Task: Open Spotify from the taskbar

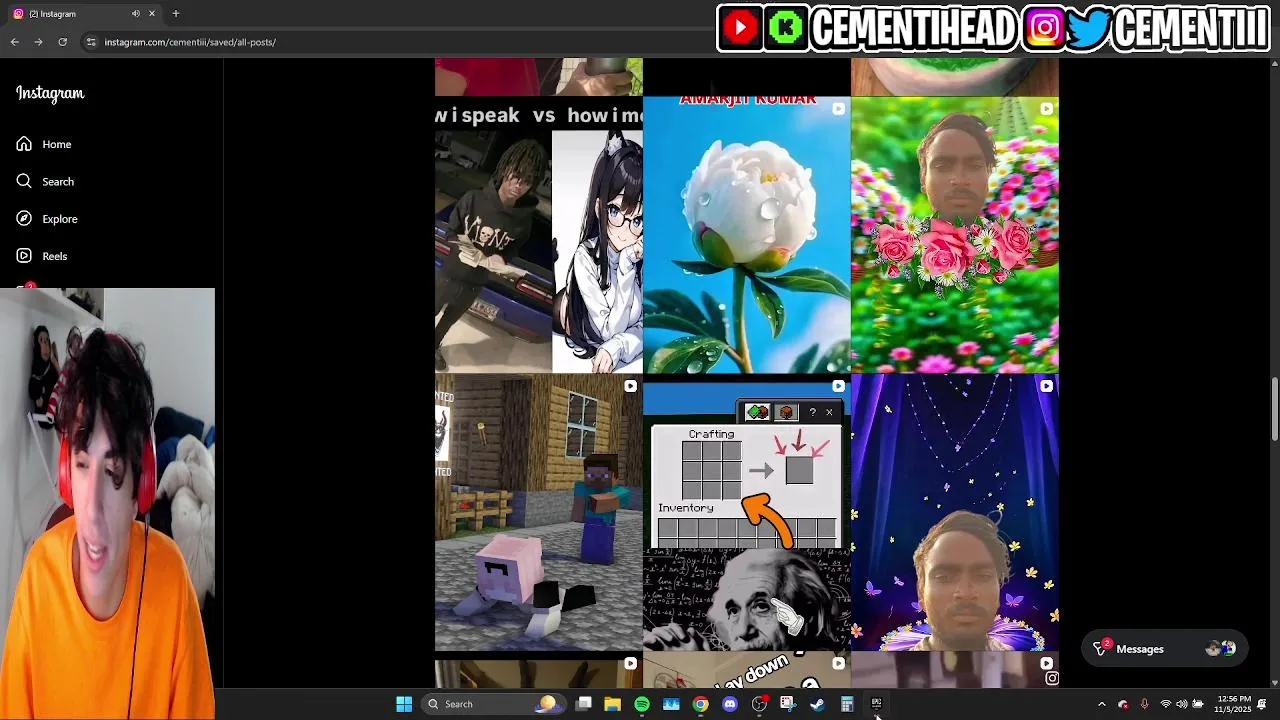Action: coord(642,704)
